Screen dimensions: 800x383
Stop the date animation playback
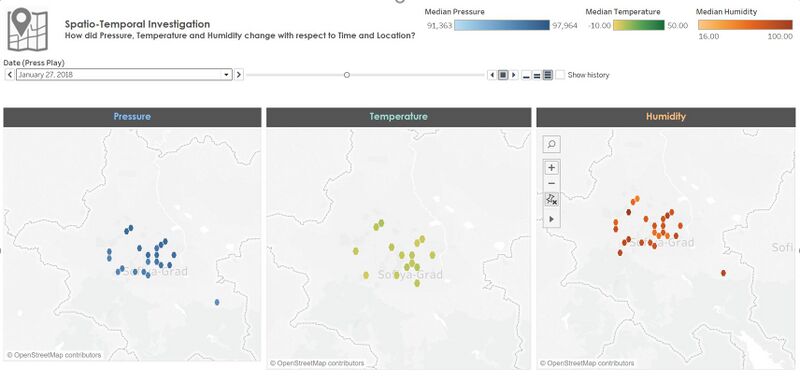(503, 75)
